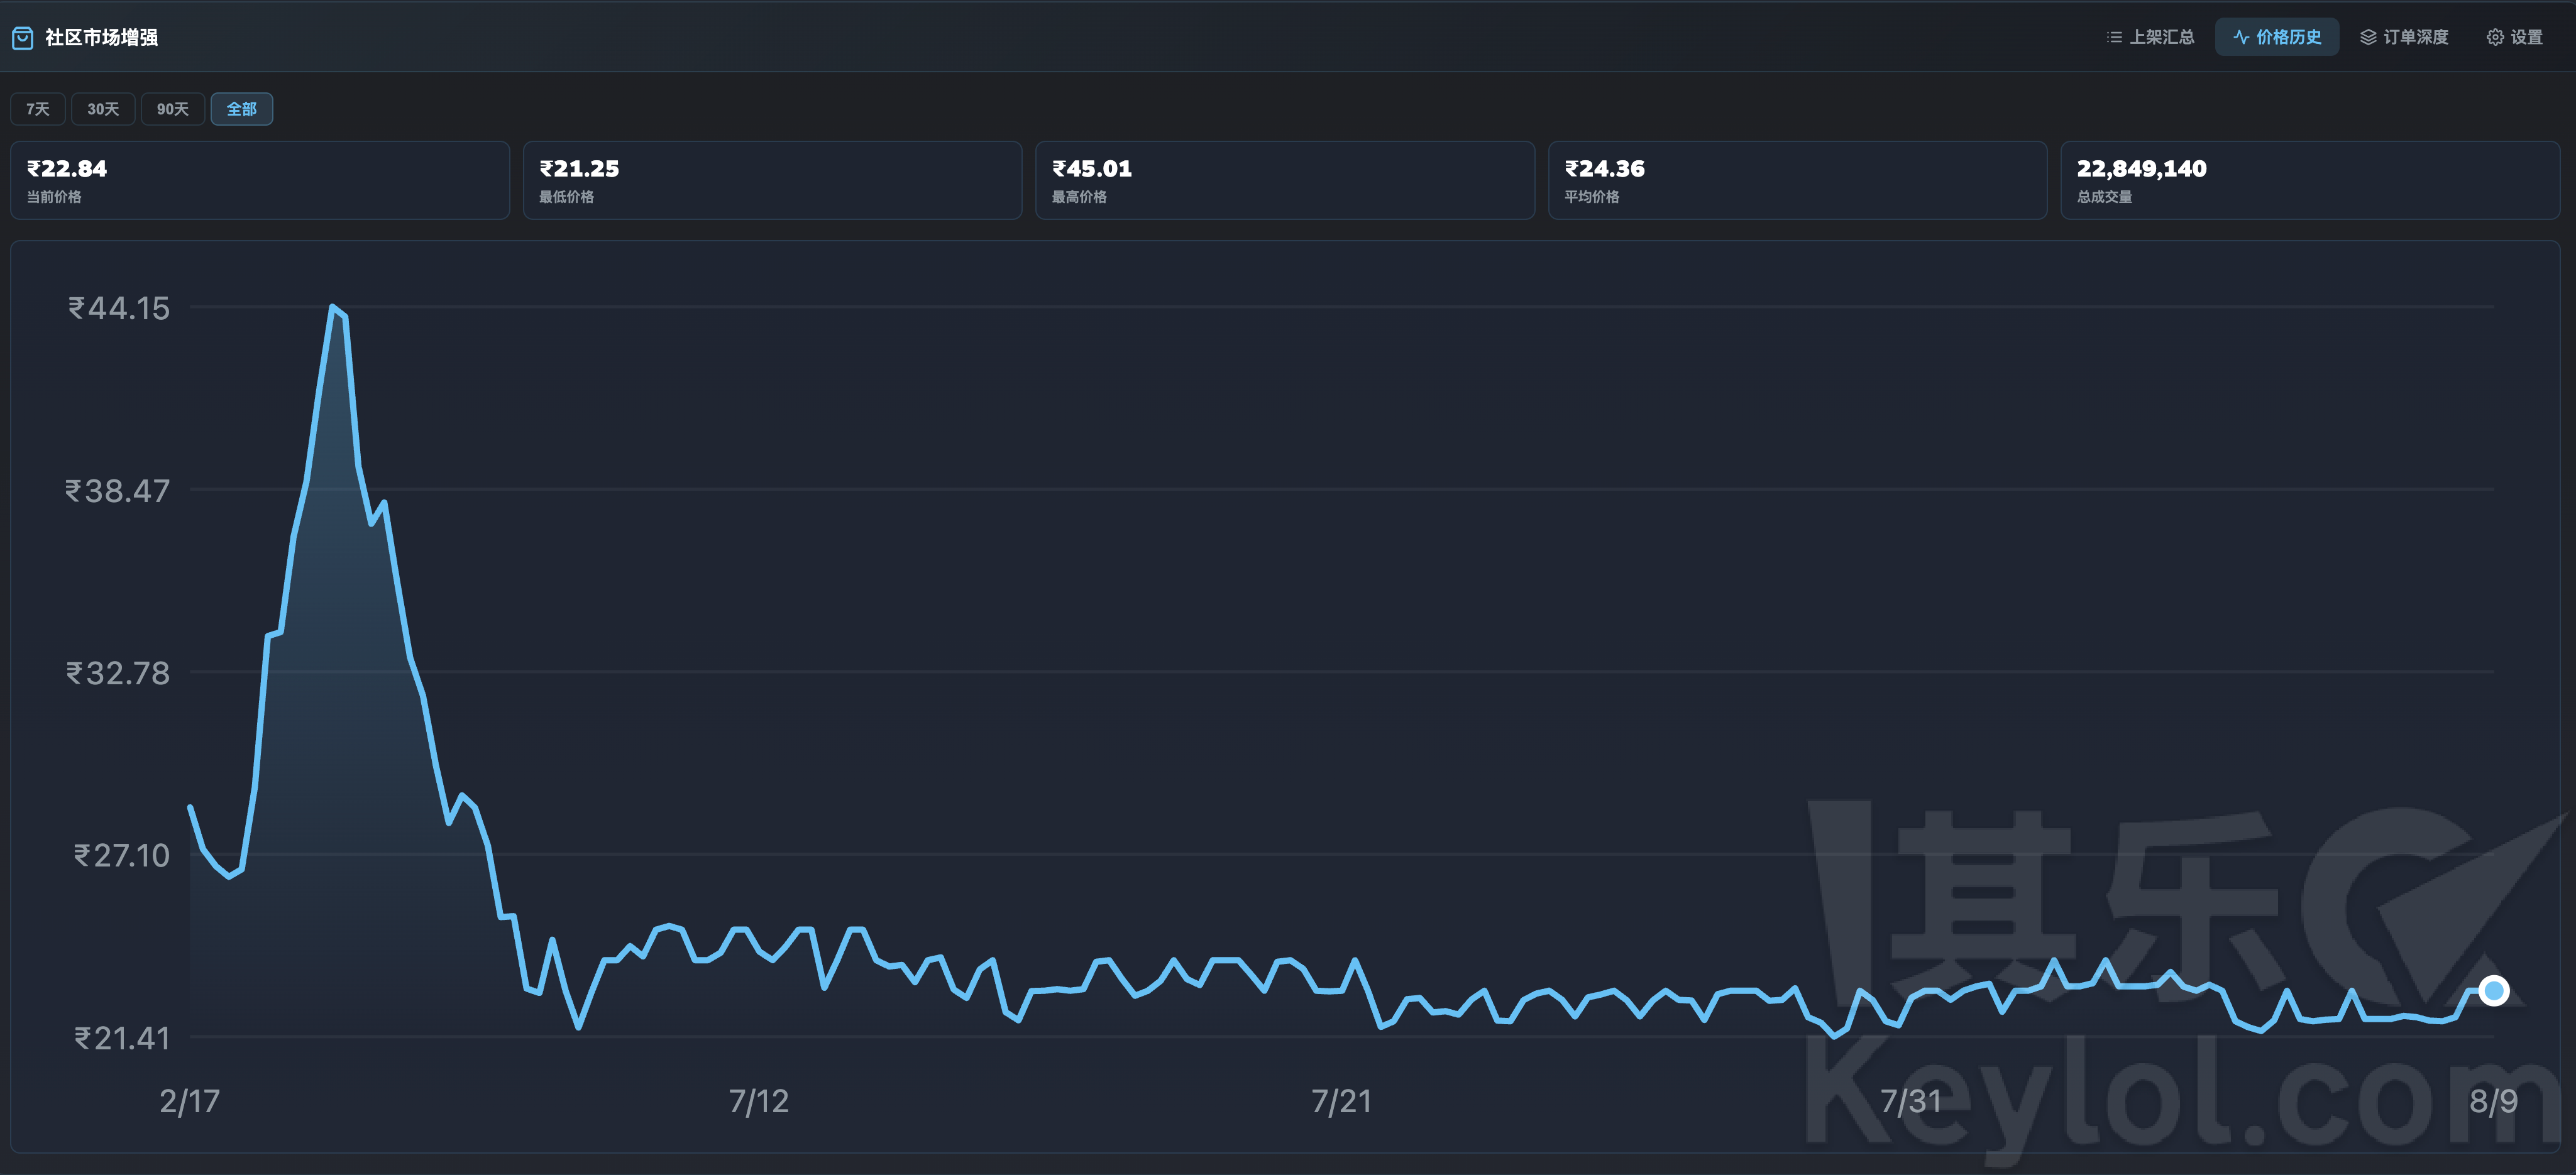2576x1175 pixels.
Task: Click the shopping bag logo icon
Action: tap(22, 38)
